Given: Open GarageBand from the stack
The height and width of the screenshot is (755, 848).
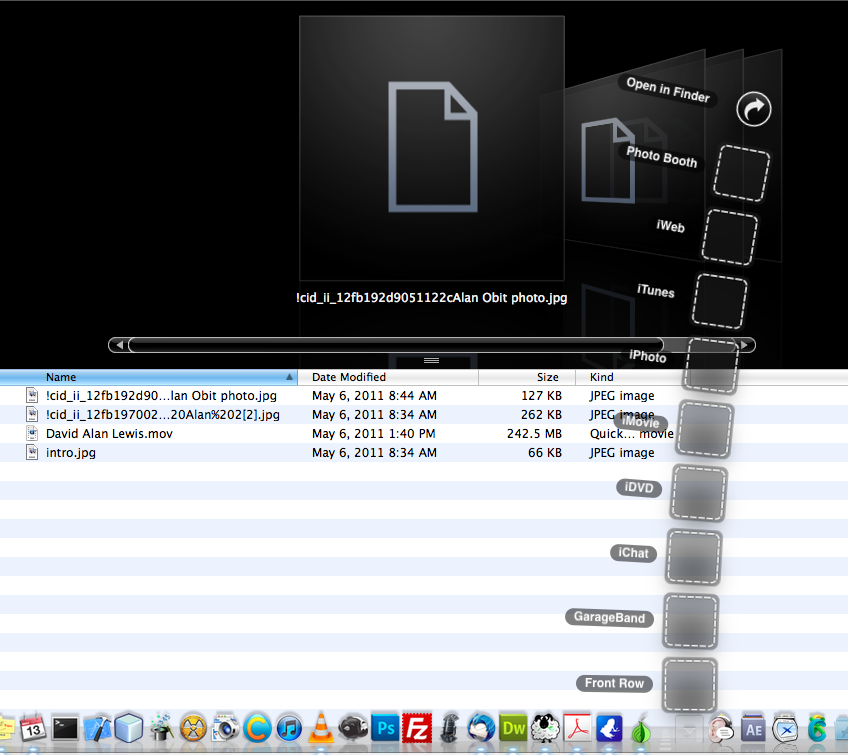Looking at the screenshot, I should pyautogui.click(x=691, y=621).
